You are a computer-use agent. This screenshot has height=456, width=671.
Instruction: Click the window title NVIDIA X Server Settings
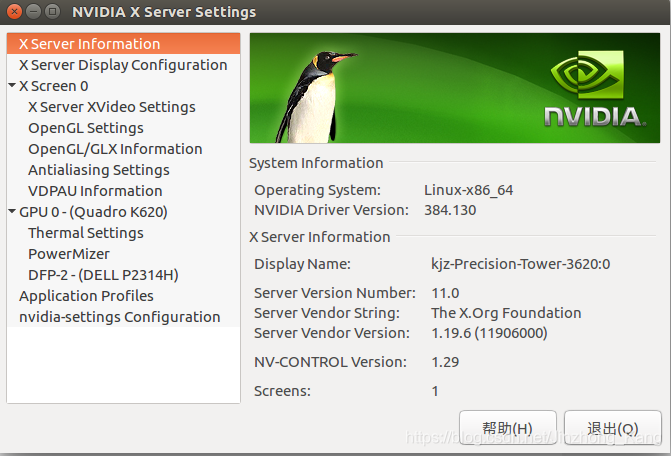164,12
